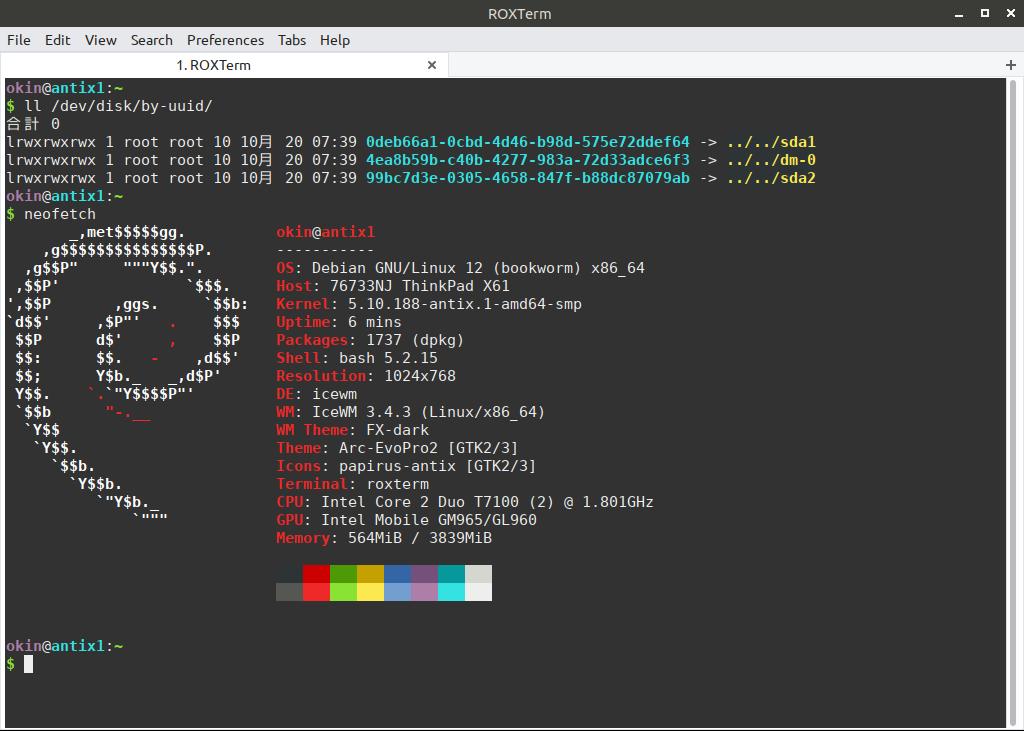
Task: Open the Preferences menu
Action: coord(225,40)
